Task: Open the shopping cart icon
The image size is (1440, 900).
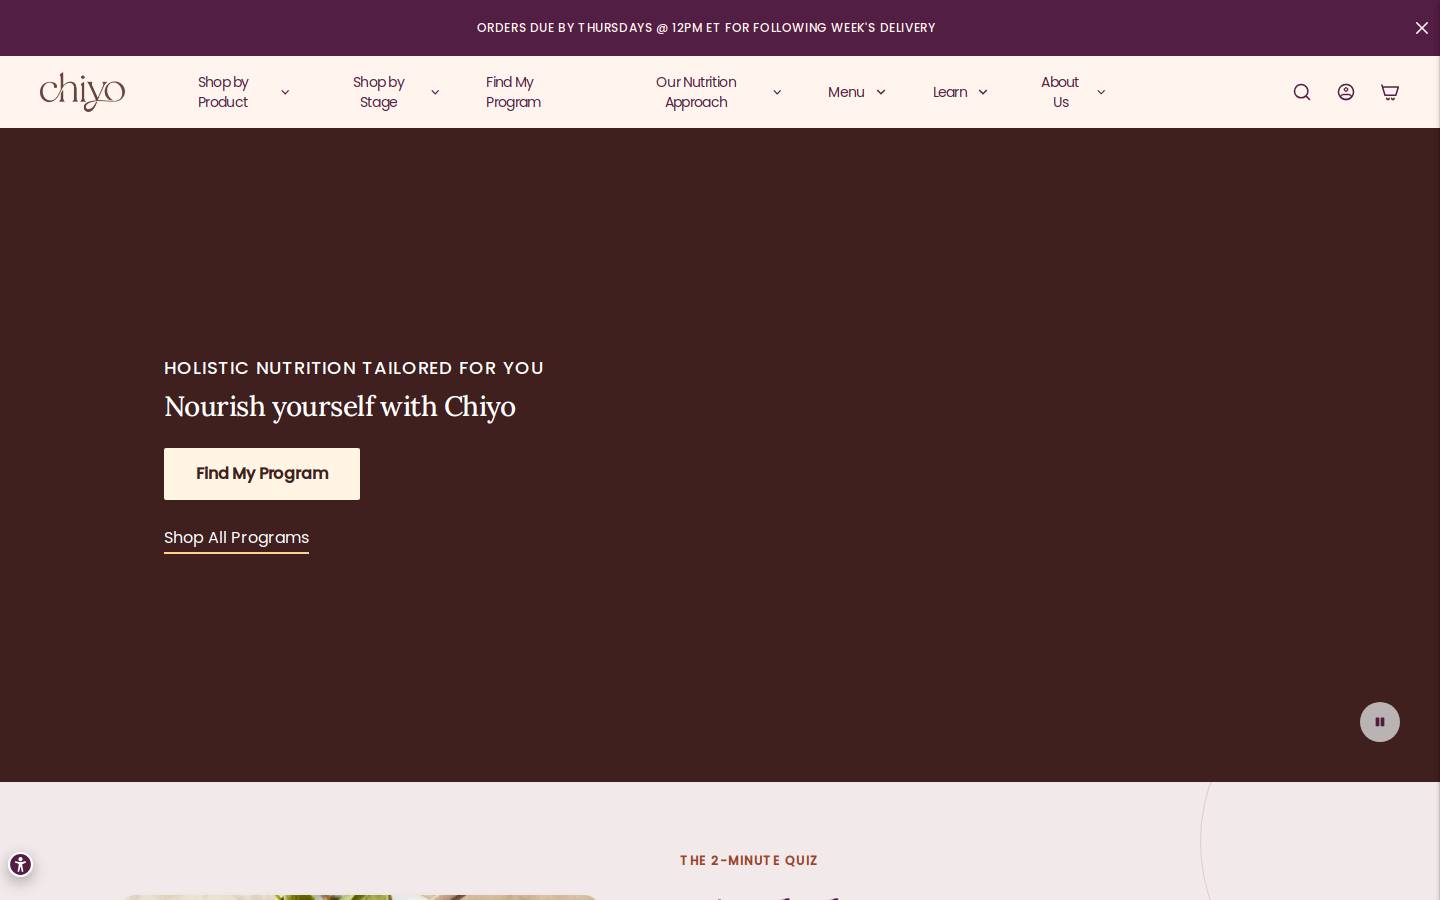Action: (1390, 92)
